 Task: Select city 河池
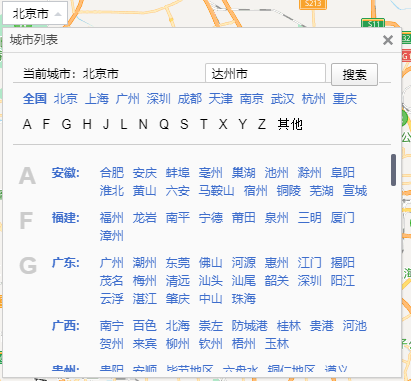[x=355, y=326]
